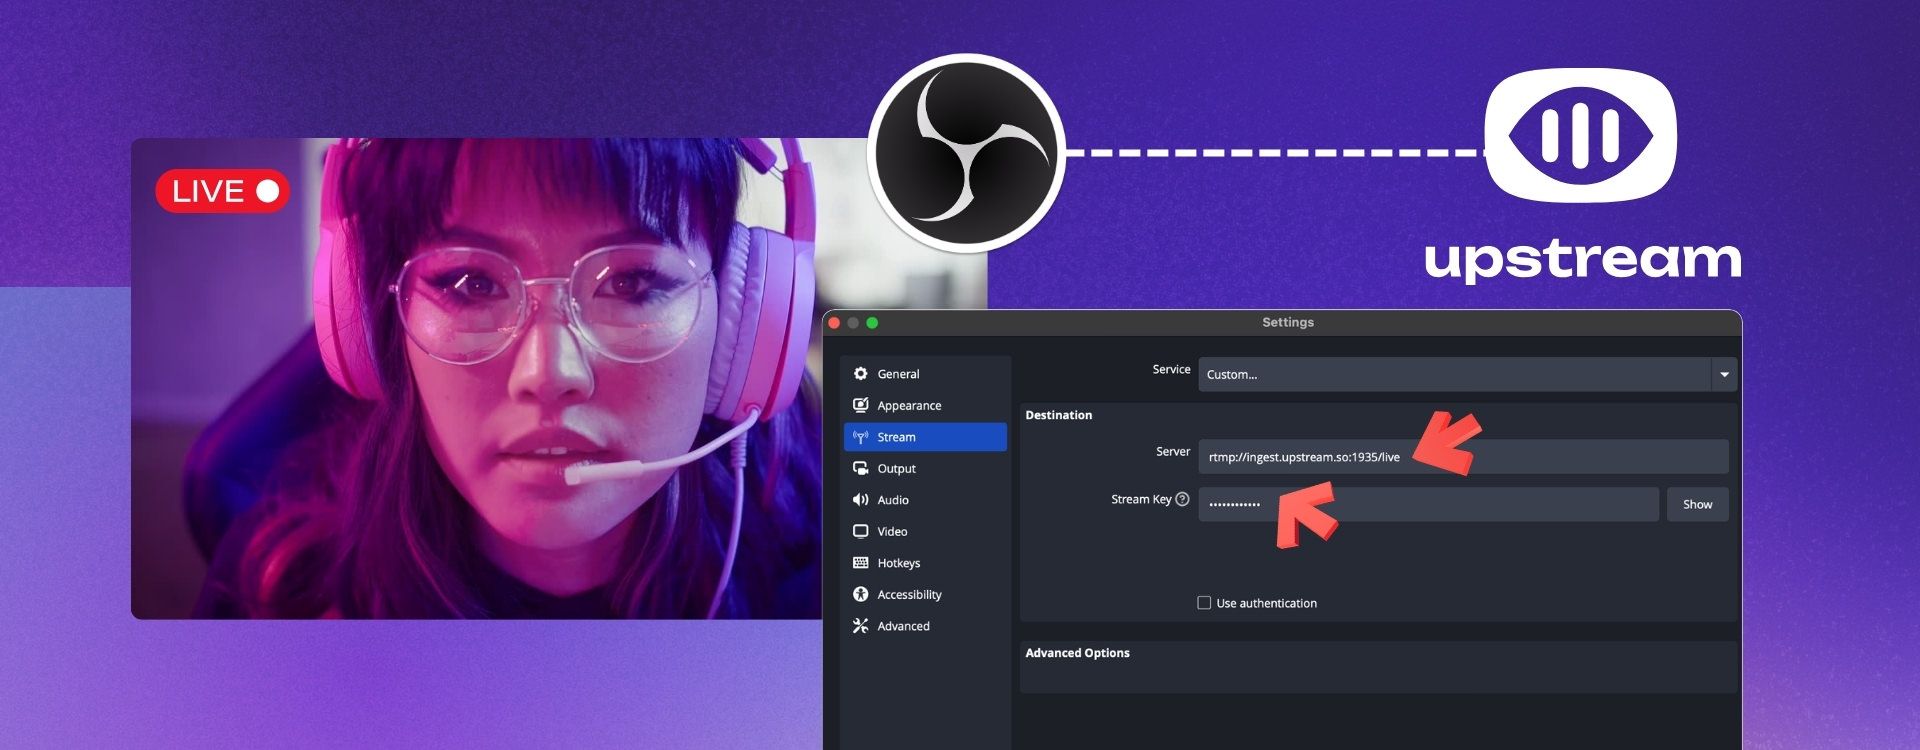Show the hidden stream key

(x=1697, y=504)
